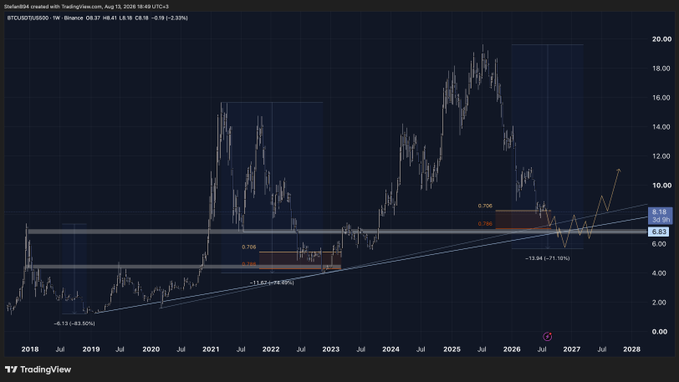Click the 12.00 price axis label
Viewport: 679px width, 382px height.
[x=661, y=156]
